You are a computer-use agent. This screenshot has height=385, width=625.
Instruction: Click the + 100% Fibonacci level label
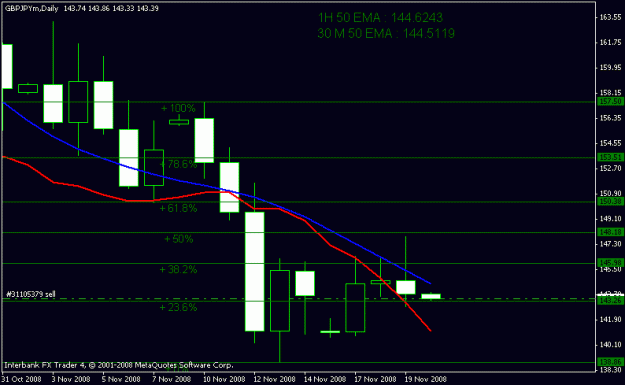click(178, 108)
